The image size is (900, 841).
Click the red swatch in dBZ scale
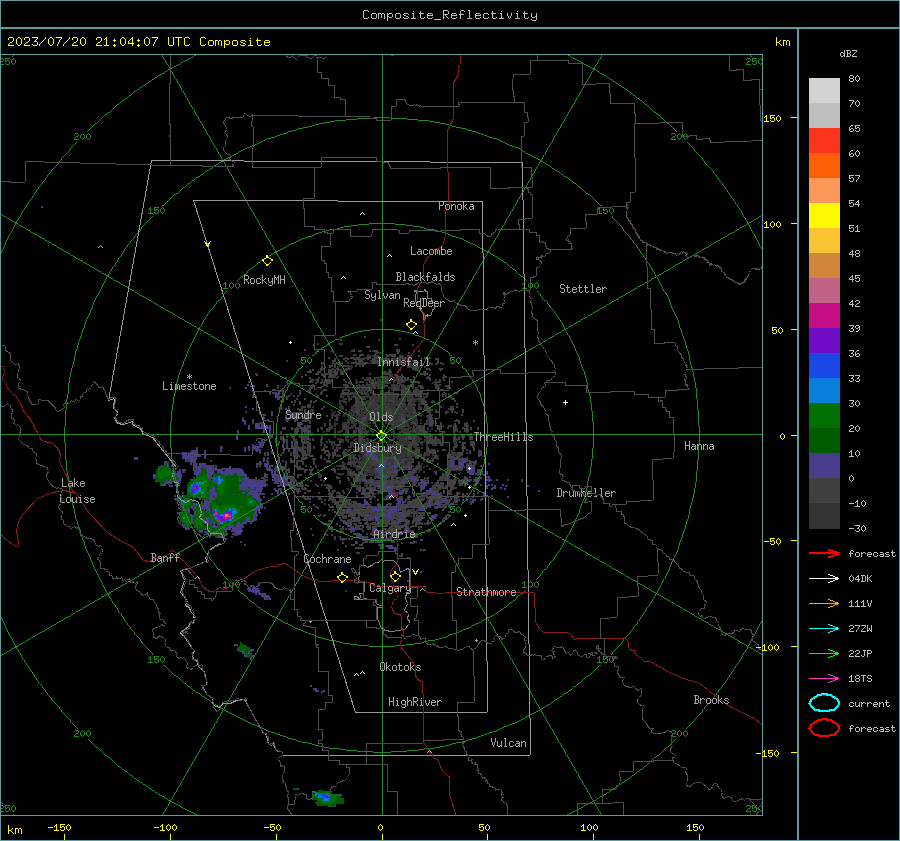tap(824, 141)
